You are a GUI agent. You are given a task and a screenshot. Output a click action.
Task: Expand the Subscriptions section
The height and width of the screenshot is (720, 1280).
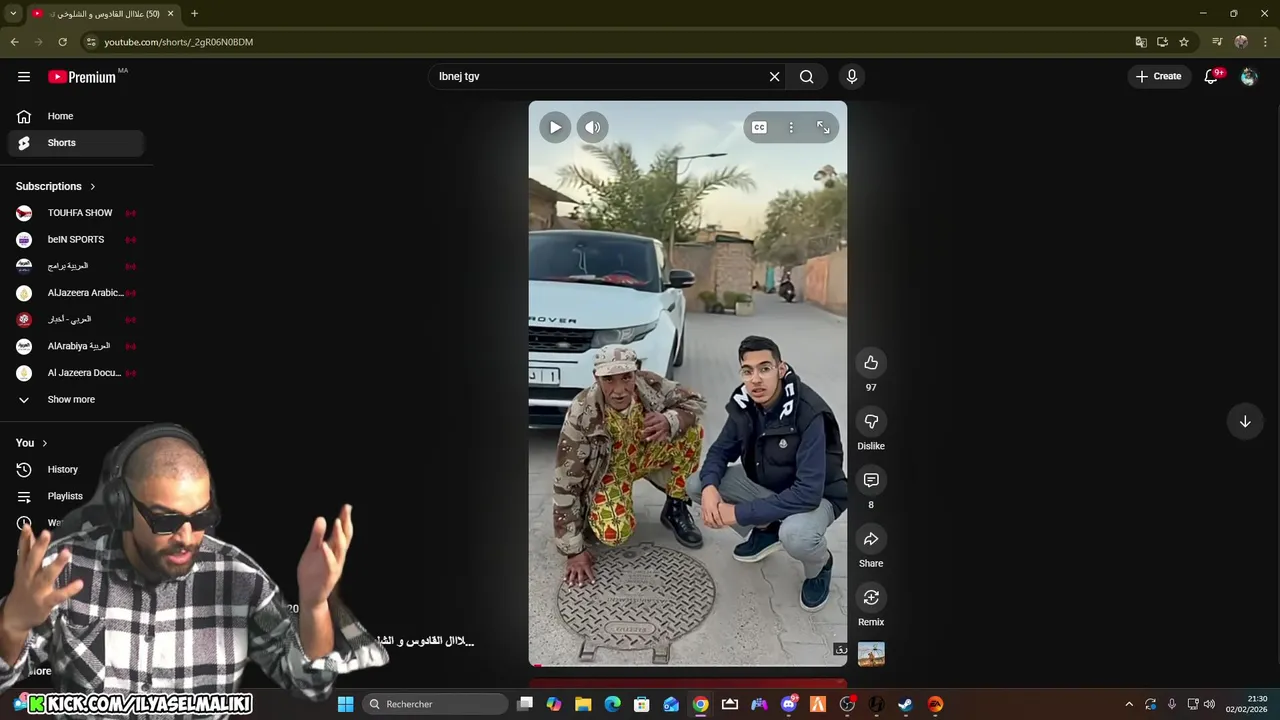point(56,186)
